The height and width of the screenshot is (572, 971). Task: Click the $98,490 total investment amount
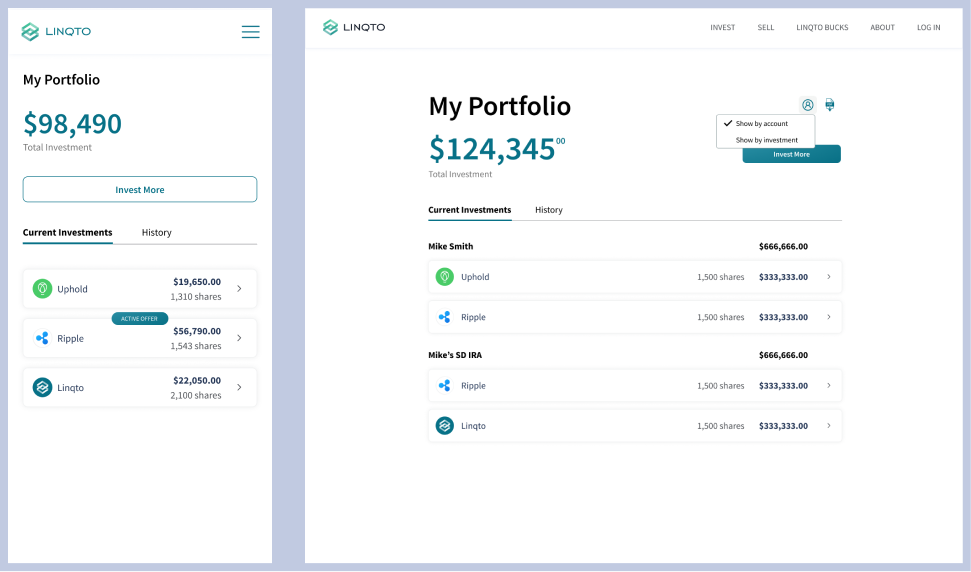[72, 124]
